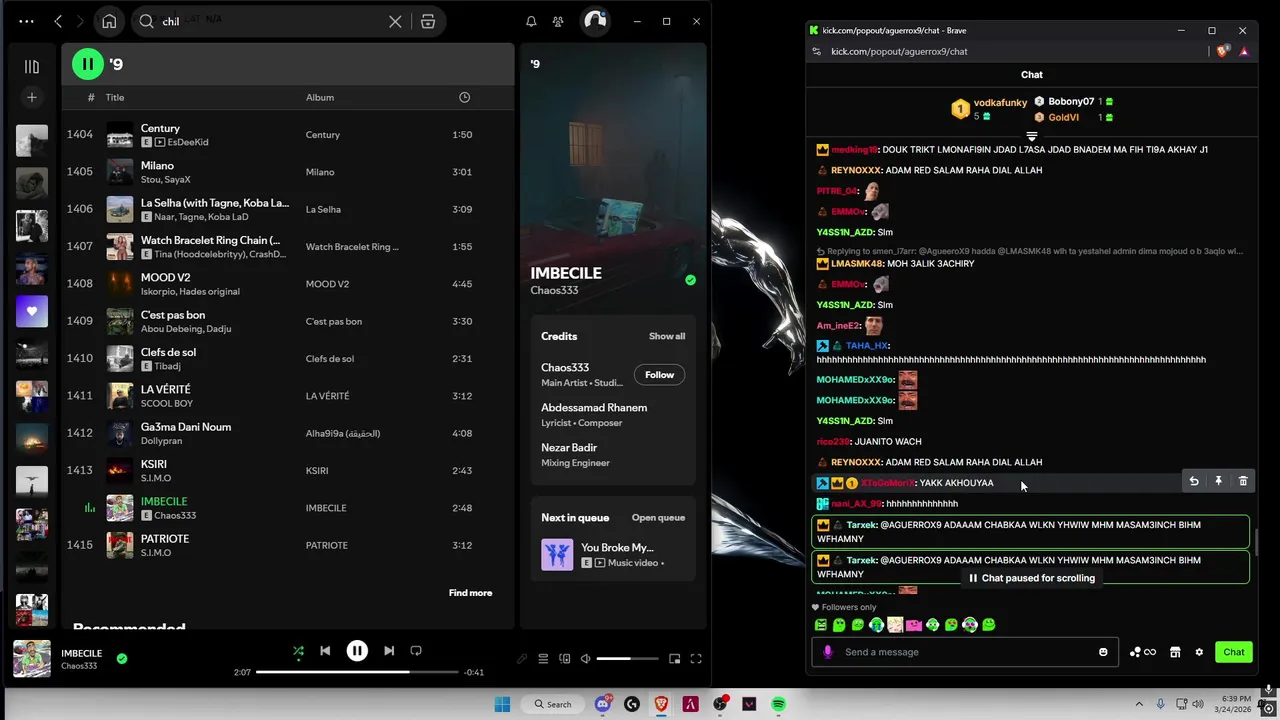The height and width of the screenshot is (720, 1280).
Task: Toggle repeat mode
Action: coord(416,651)
